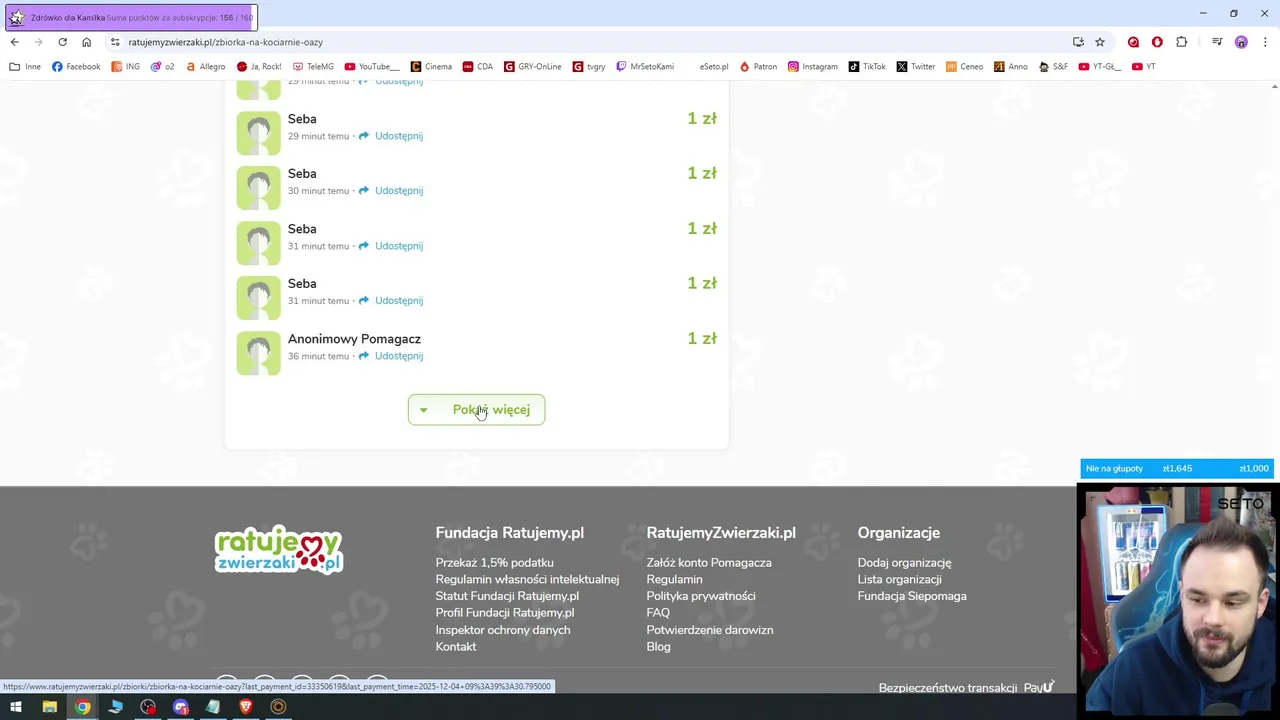The width and height of the screenshot is (1280, 720).
Task: Click the Chrome icon in the taskbar
Action: click(82, 707)
